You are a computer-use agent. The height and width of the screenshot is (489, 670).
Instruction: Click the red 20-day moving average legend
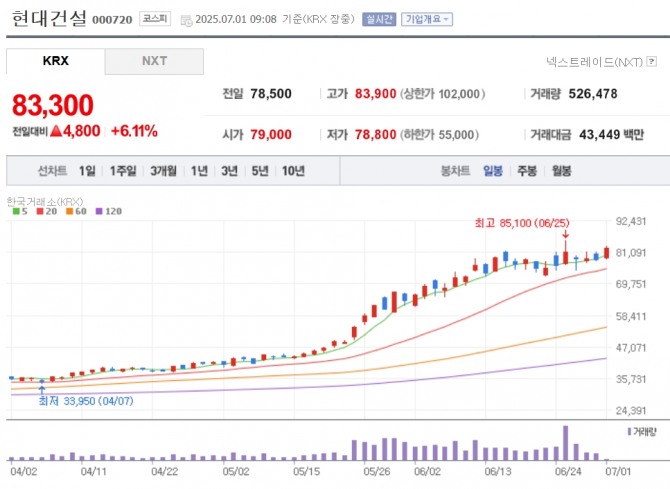pyautogui.click(x=43, y=212)
